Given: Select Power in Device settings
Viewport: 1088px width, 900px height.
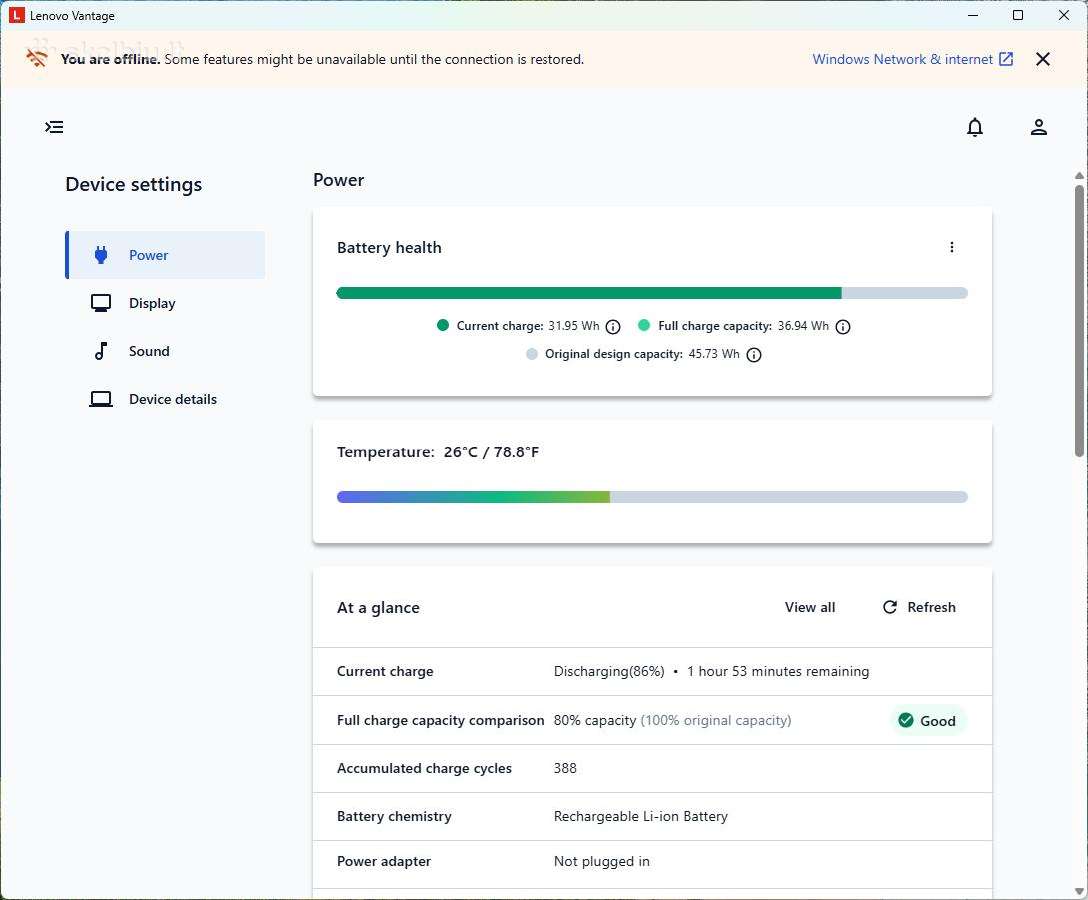Looking at the screenshot, I should 165,255.
